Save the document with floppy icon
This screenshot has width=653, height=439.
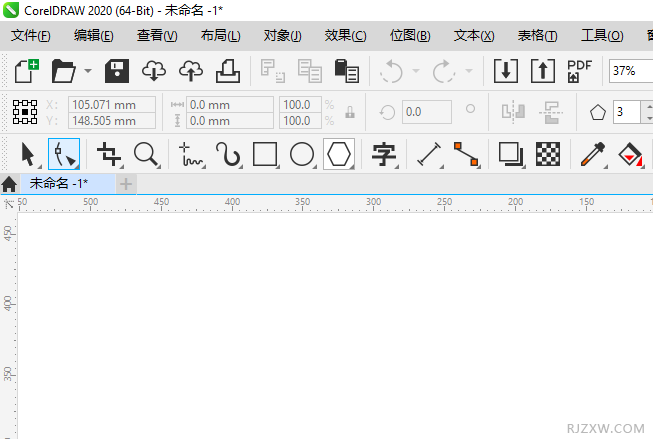(117, 71)
